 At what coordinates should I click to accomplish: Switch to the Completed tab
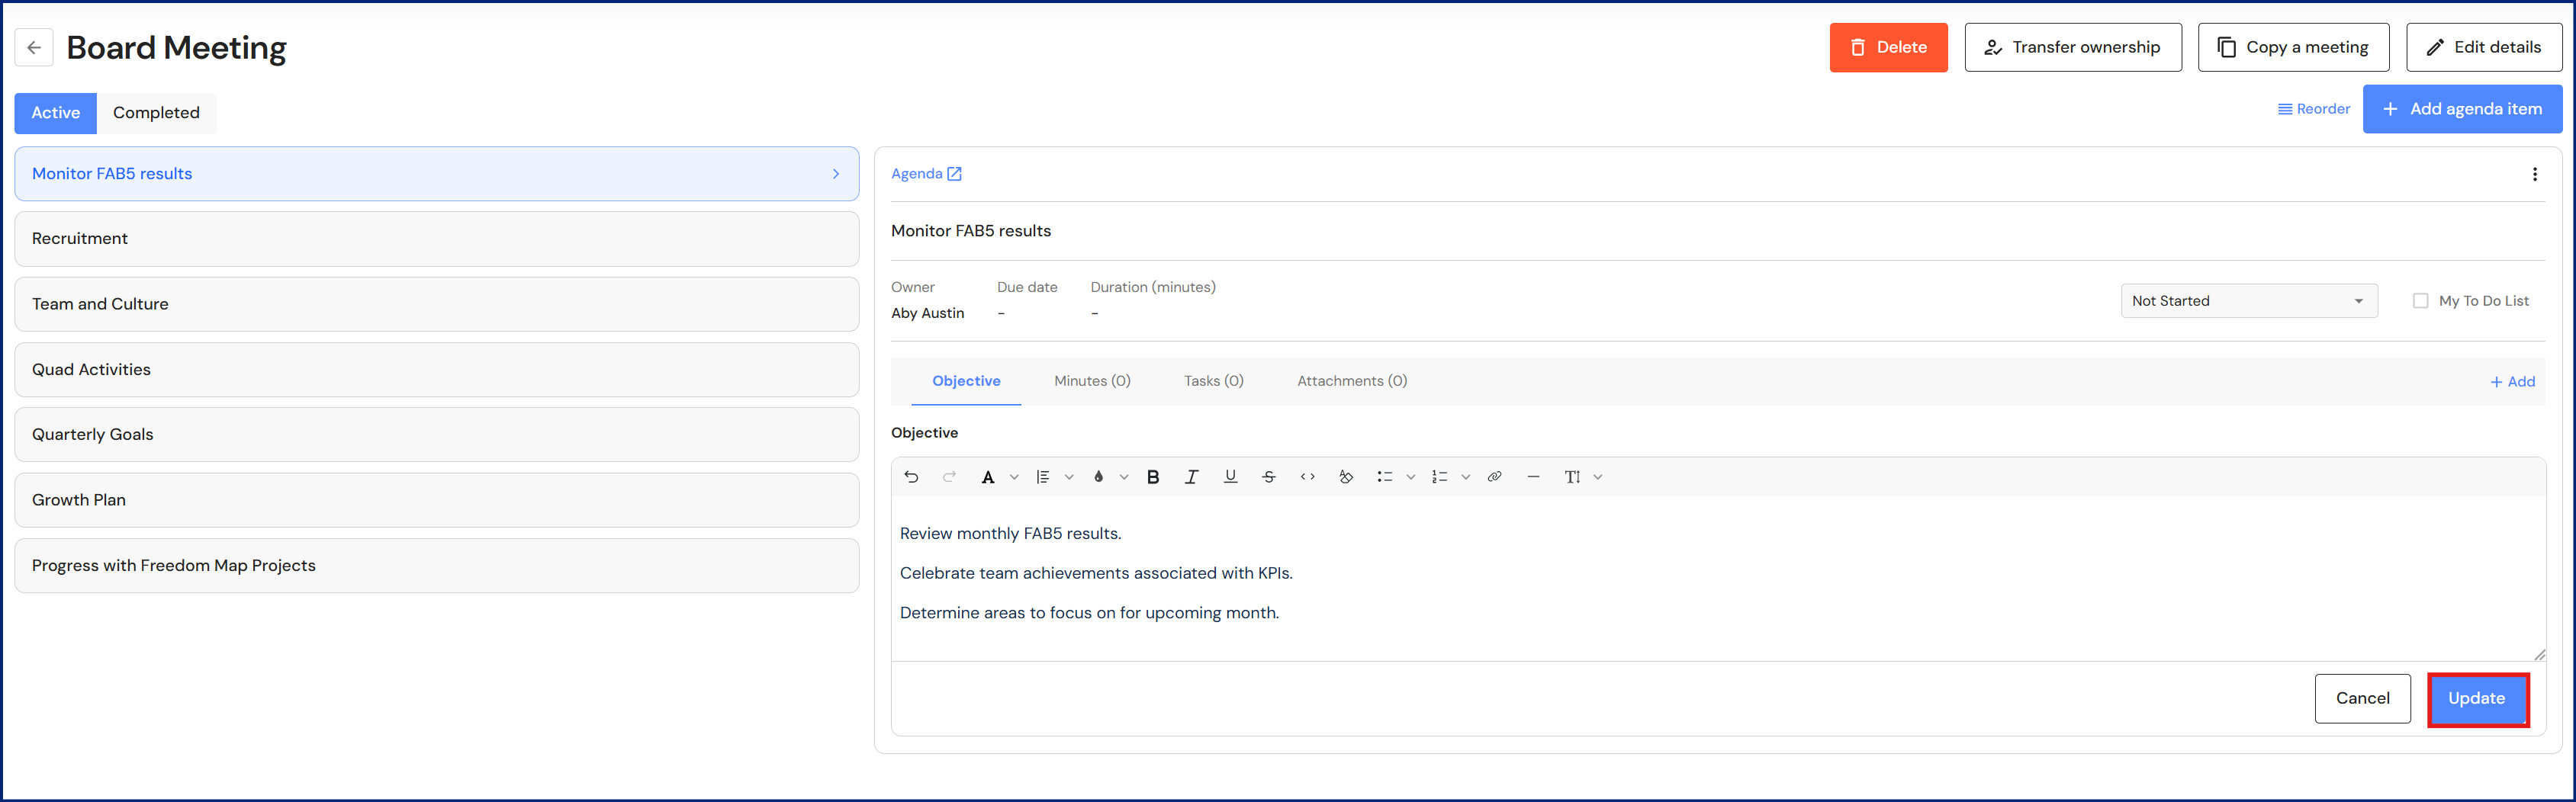coord(156,113)
